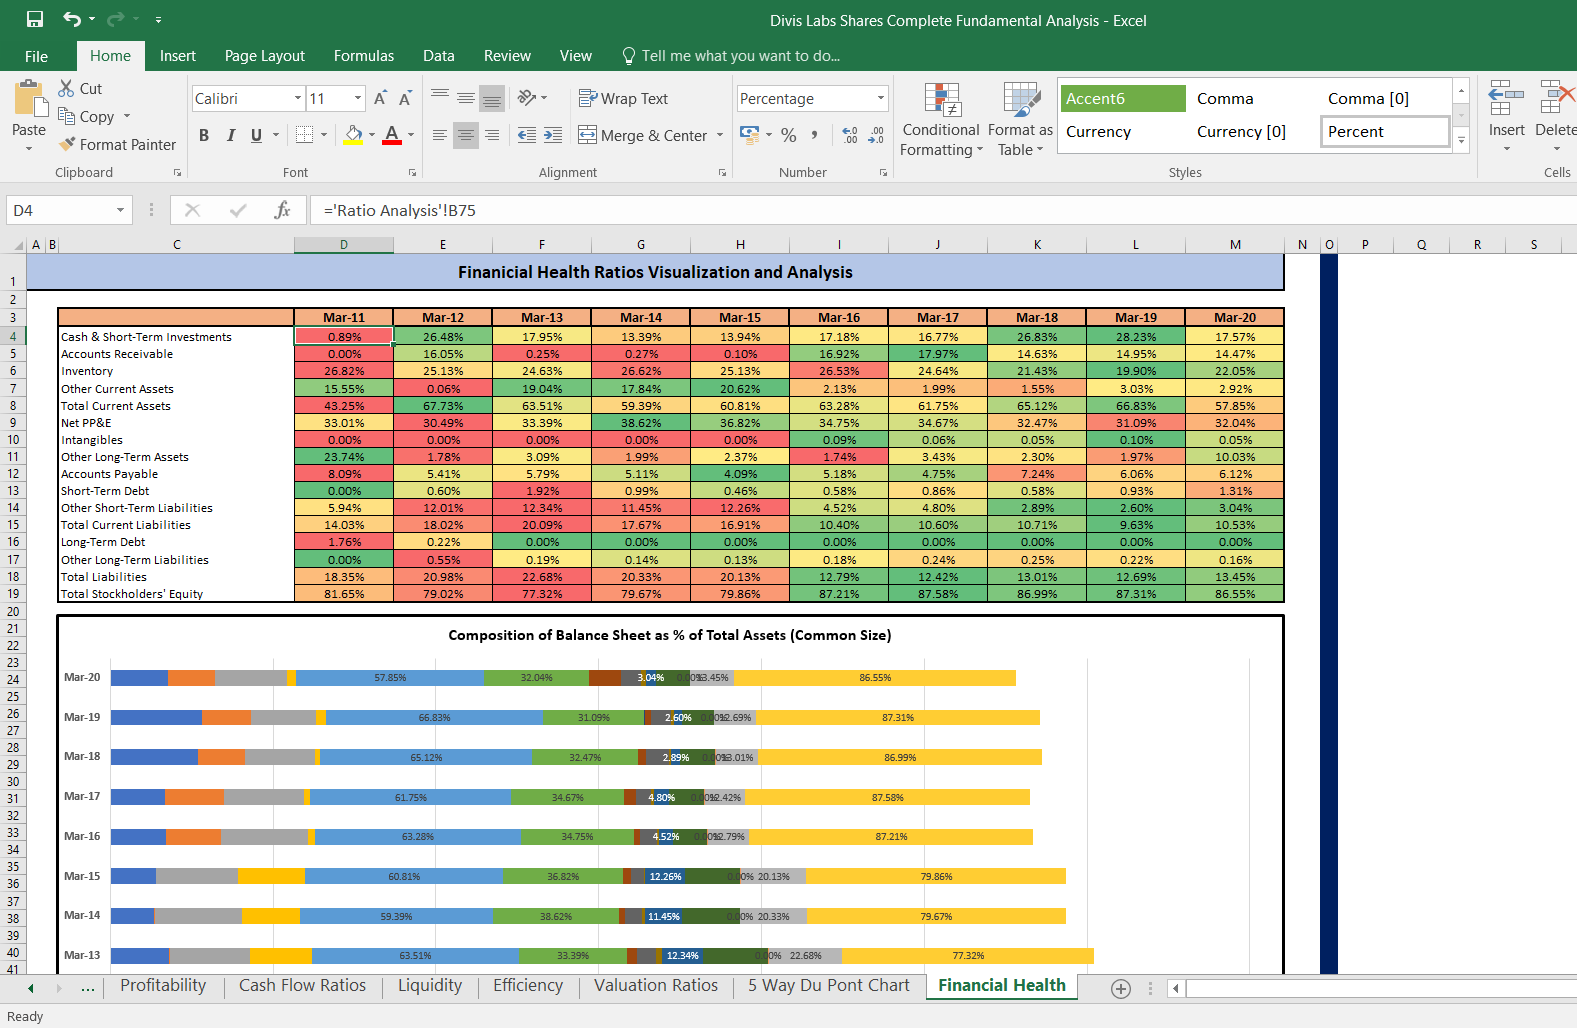
Task: Apply the Percent cell style
Action: pos(1385,131)
